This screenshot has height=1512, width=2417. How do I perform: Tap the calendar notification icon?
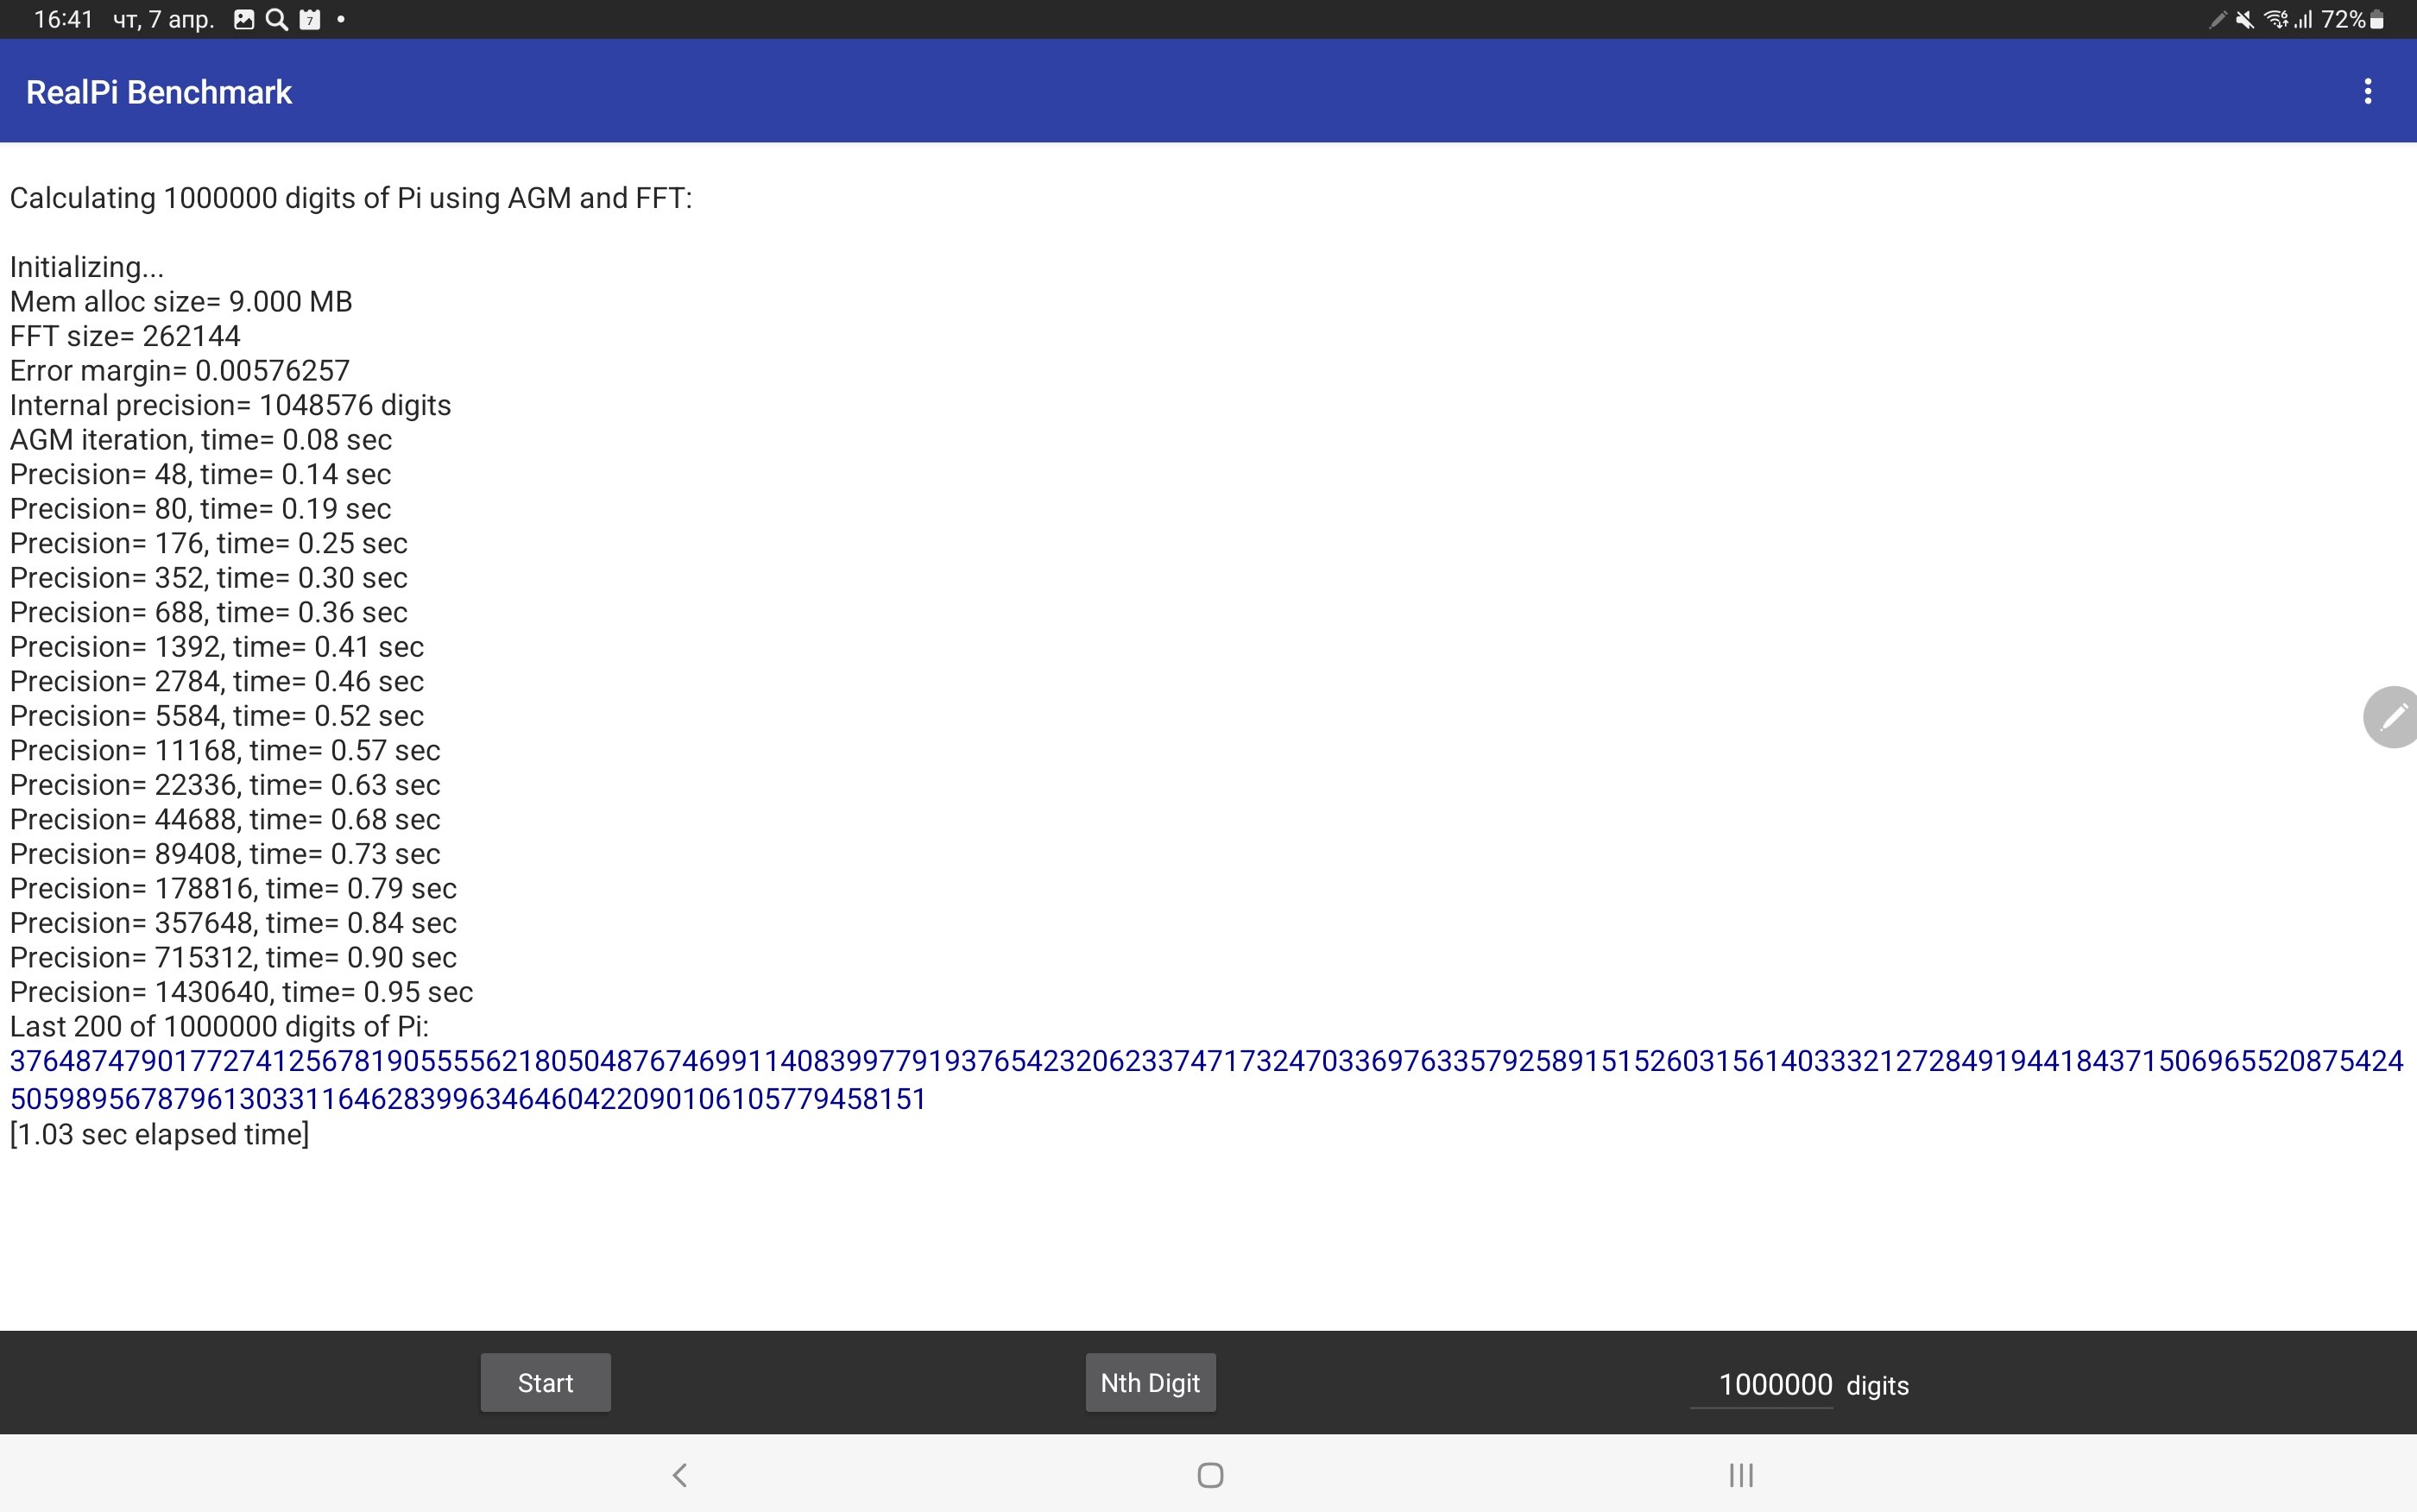pos(310,19)
